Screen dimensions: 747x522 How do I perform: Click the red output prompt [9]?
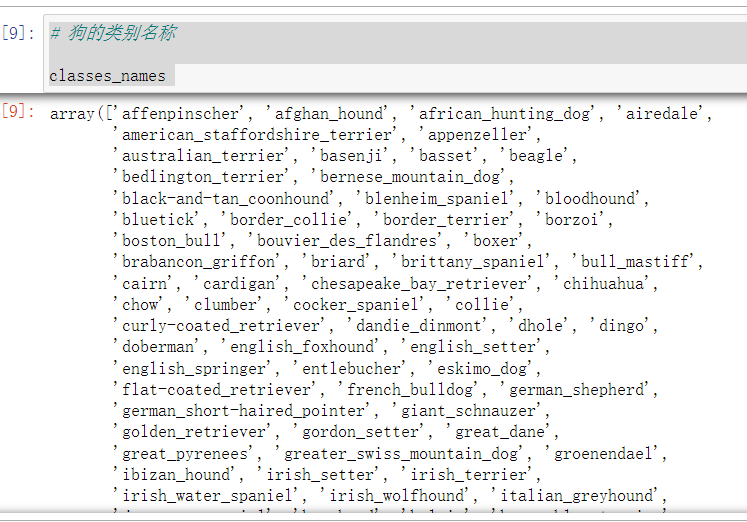click(18, 111)
